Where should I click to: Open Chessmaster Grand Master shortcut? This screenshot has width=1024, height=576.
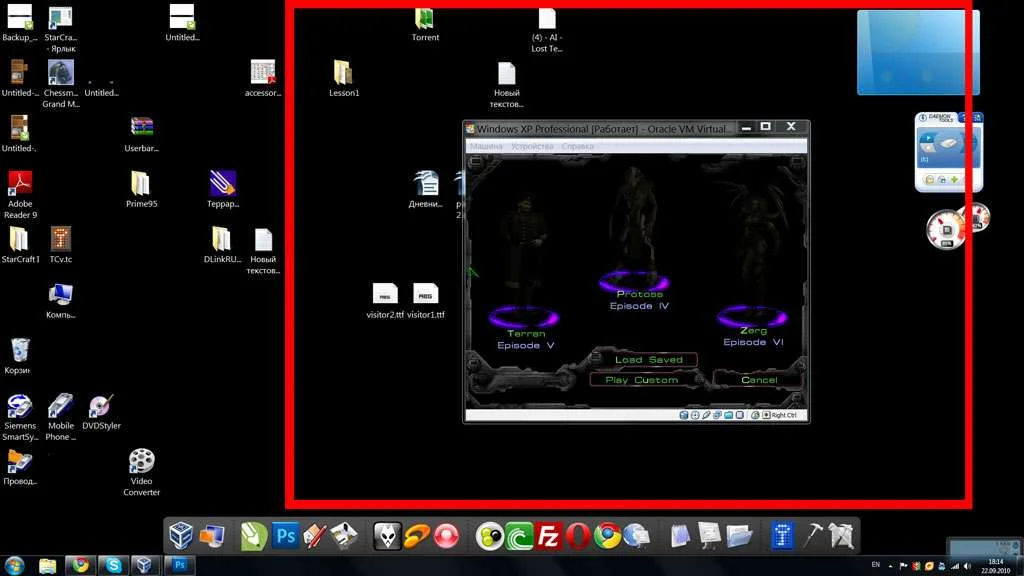point(60,84)
